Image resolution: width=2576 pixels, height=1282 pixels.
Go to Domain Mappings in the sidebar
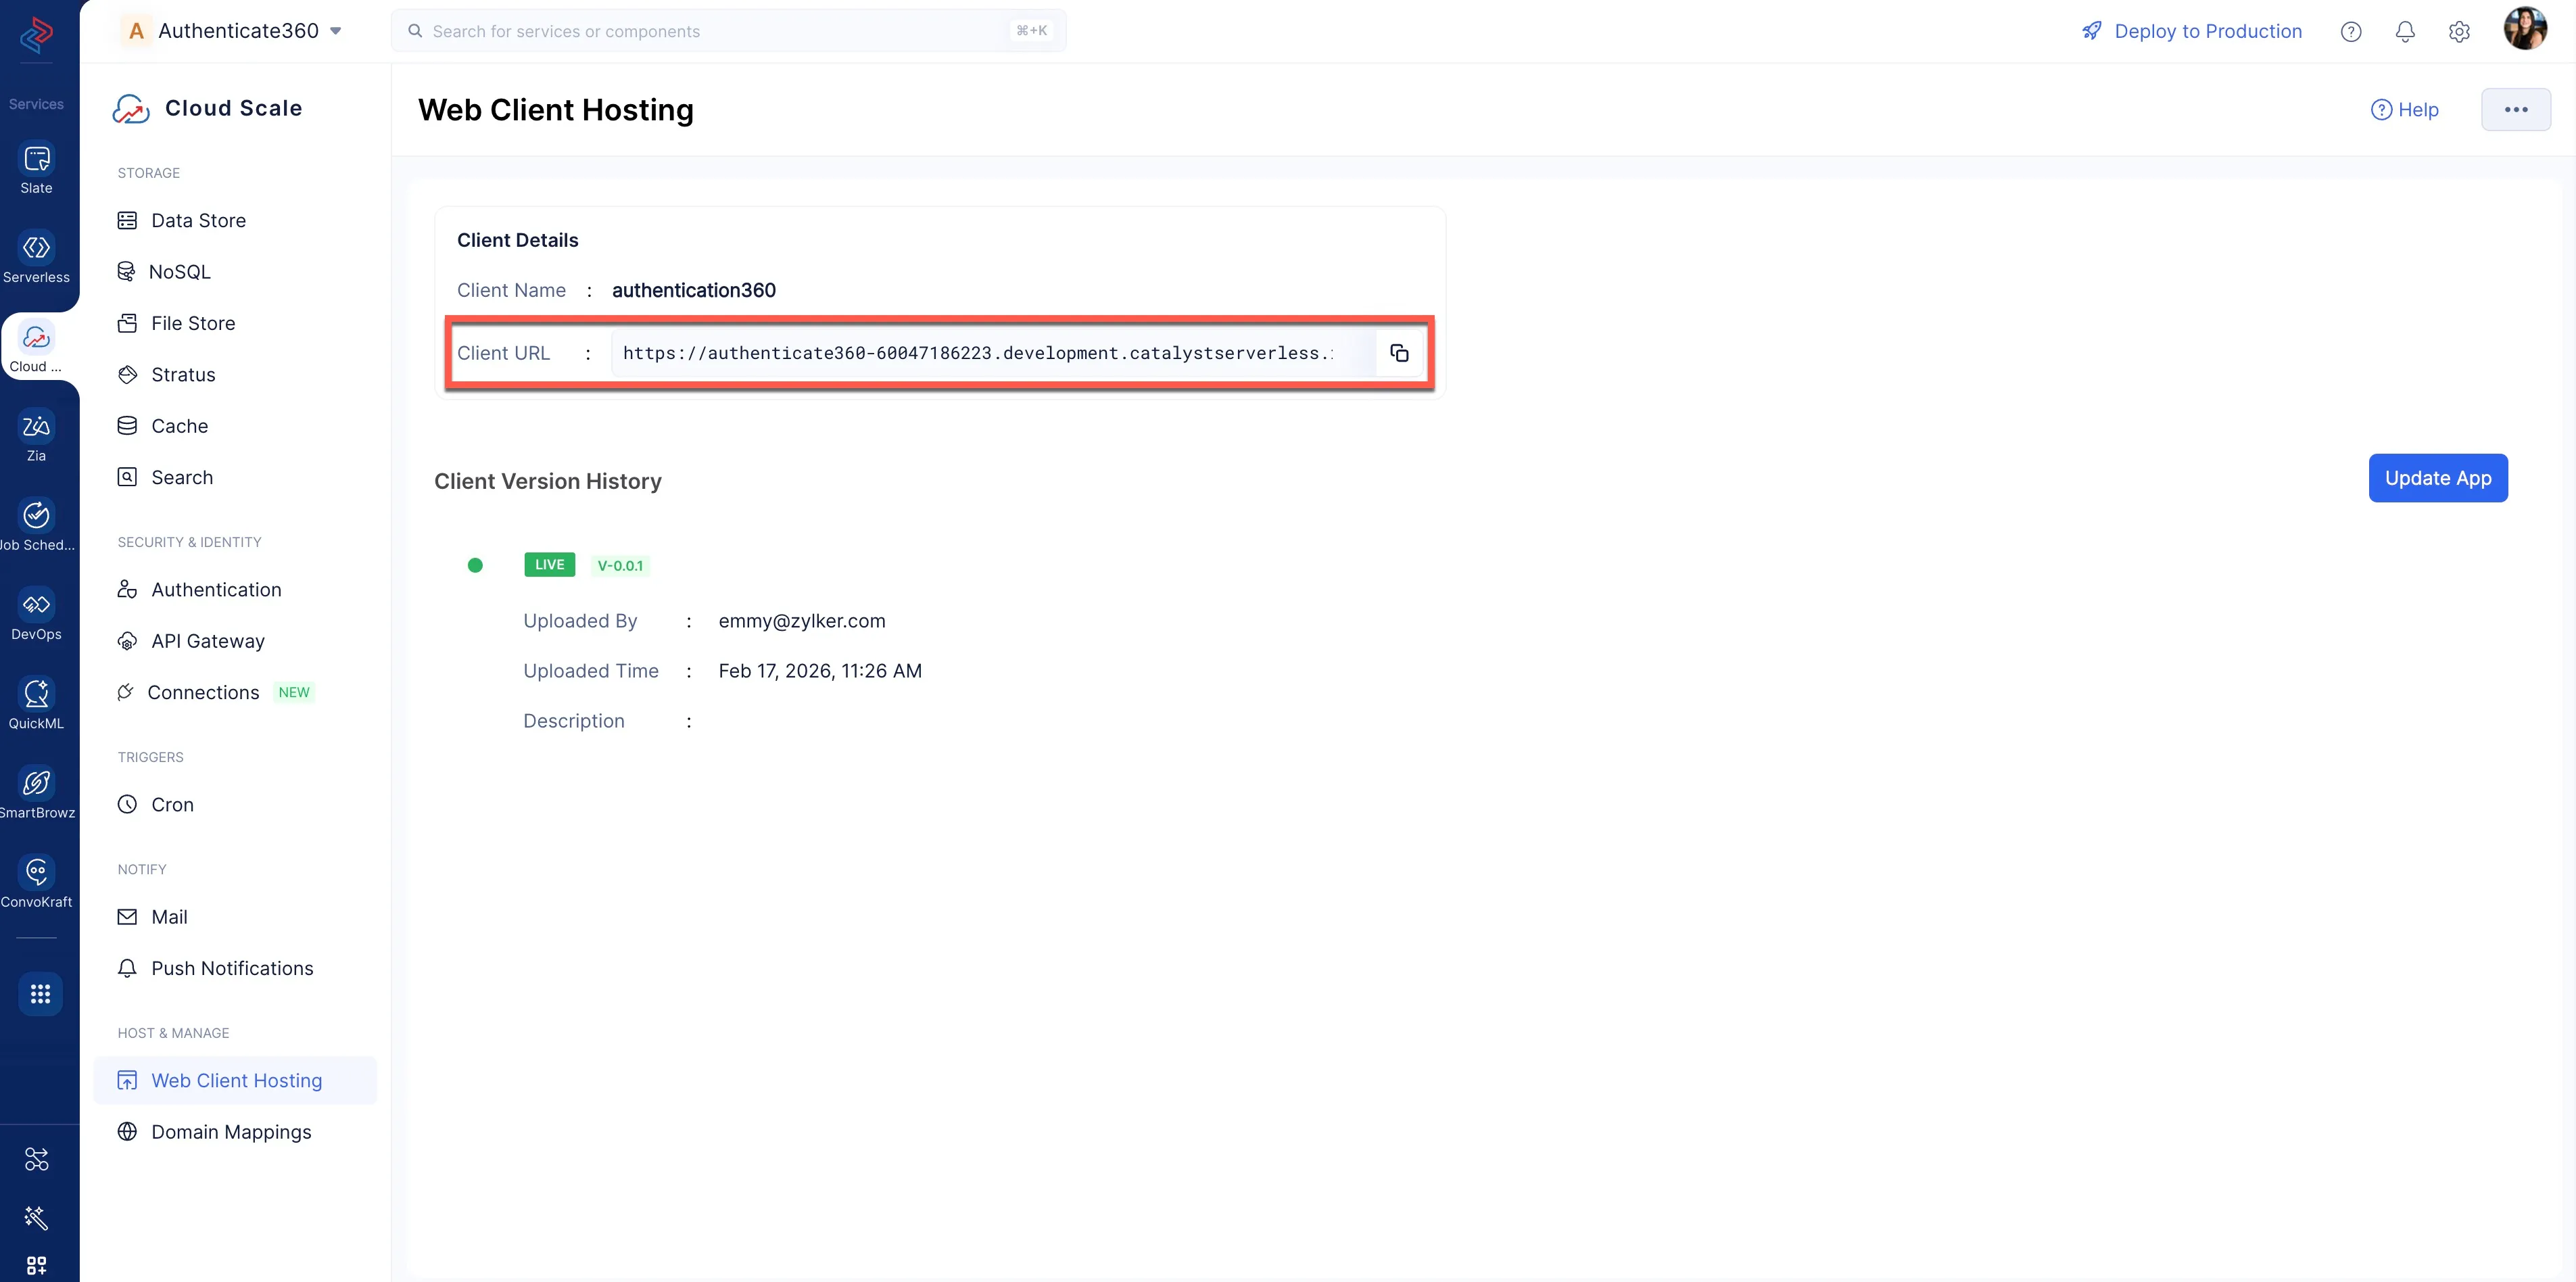(x=231, y=1131)
